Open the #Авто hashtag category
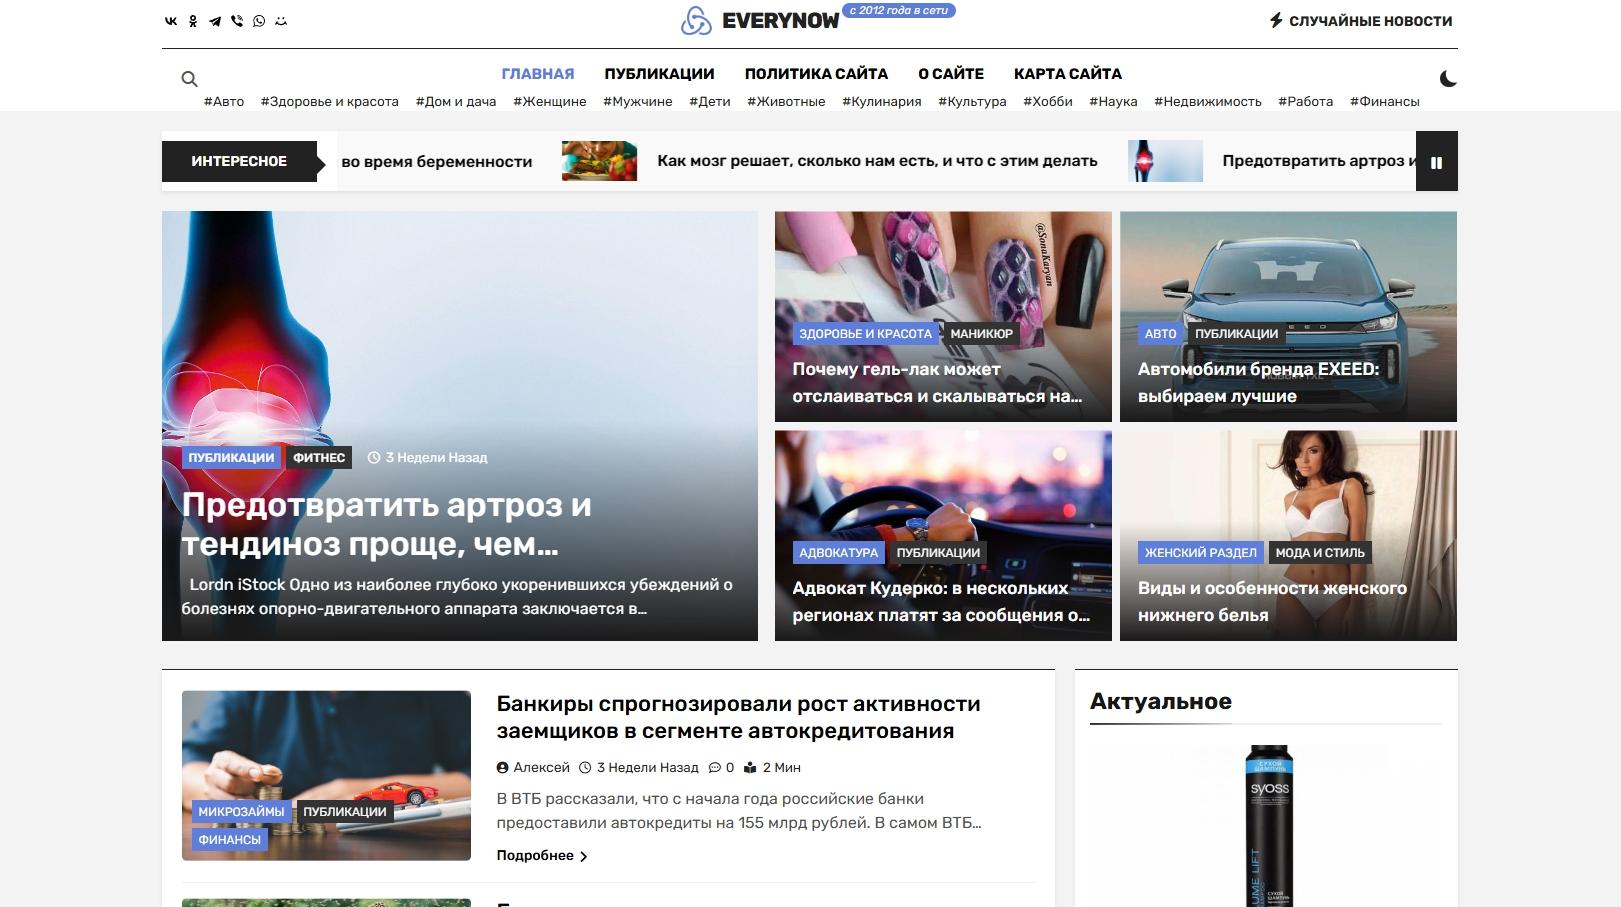 click(x=224, y=101)
